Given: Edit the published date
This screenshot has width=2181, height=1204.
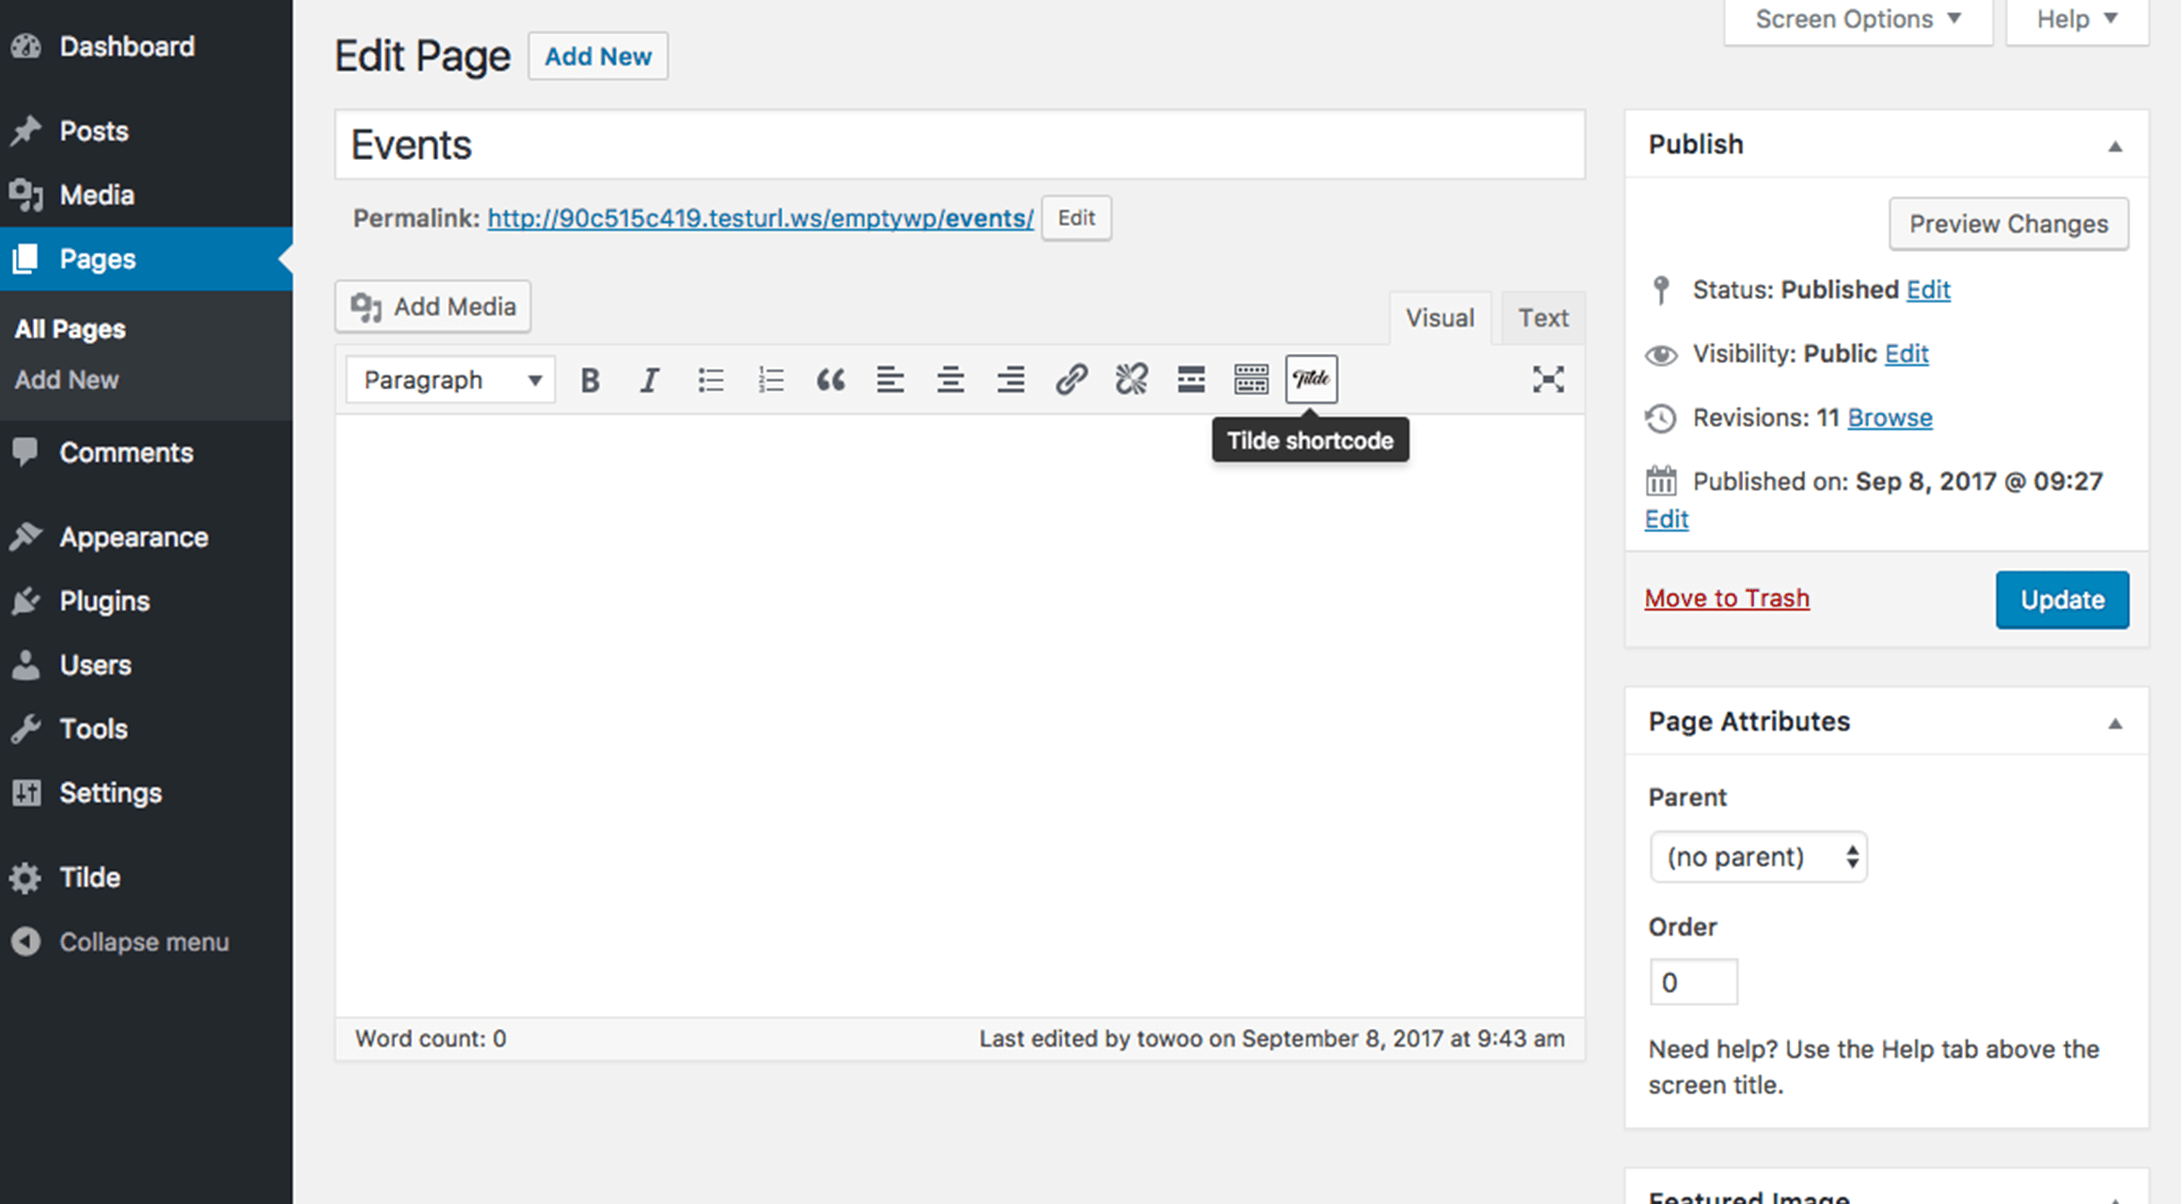Looking at the screenshot, I should (x=1666, y=520).
